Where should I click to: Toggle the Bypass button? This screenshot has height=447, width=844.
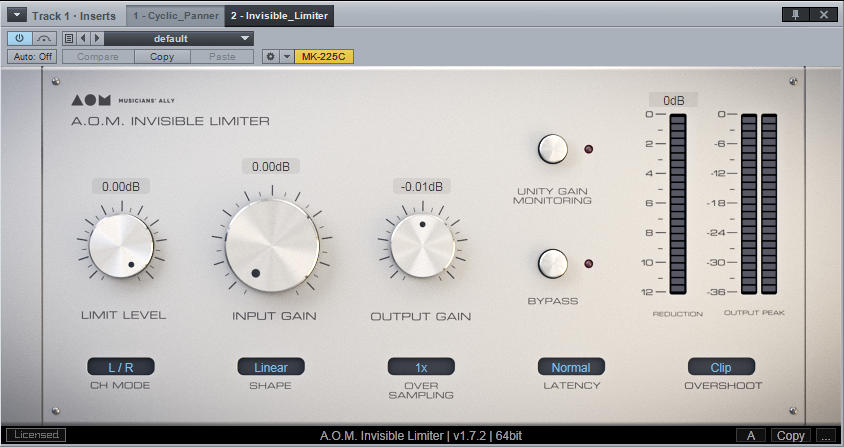pyautogui.click(x=553, y=264)
